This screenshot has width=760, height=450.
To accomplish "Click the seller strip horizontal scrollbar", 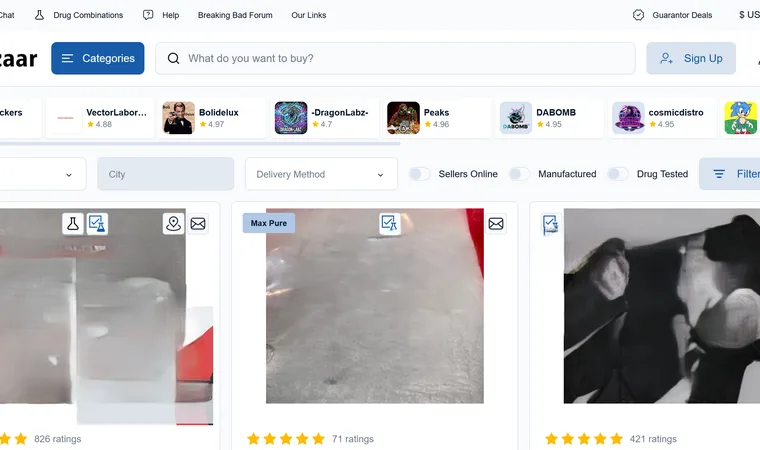I will (x=200, y=144).
